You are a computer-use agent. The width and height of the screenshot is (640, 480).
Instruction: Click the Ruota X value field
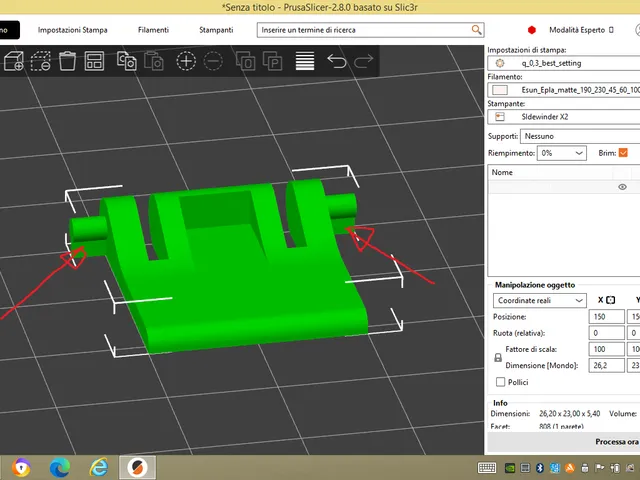point(607,333)
